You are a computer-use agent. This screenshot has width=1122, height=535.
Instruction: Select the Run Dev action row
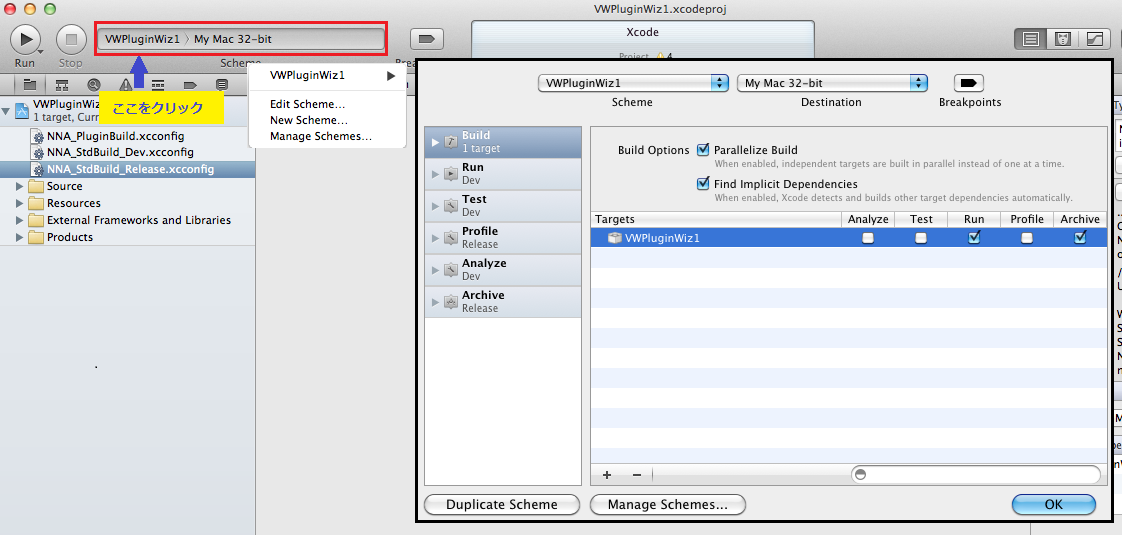(x=503, y=174)
